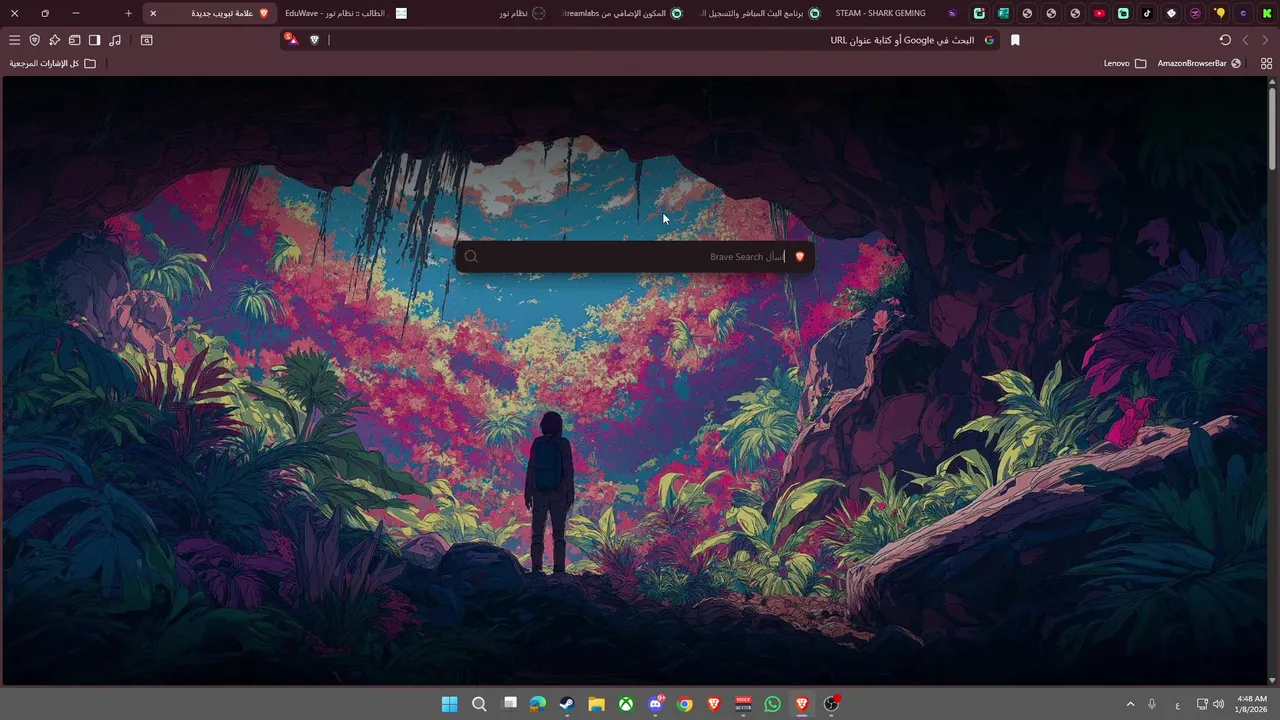Click the Brave lion icon inside search box
The image size is (1280, 720).
(799, 257)
